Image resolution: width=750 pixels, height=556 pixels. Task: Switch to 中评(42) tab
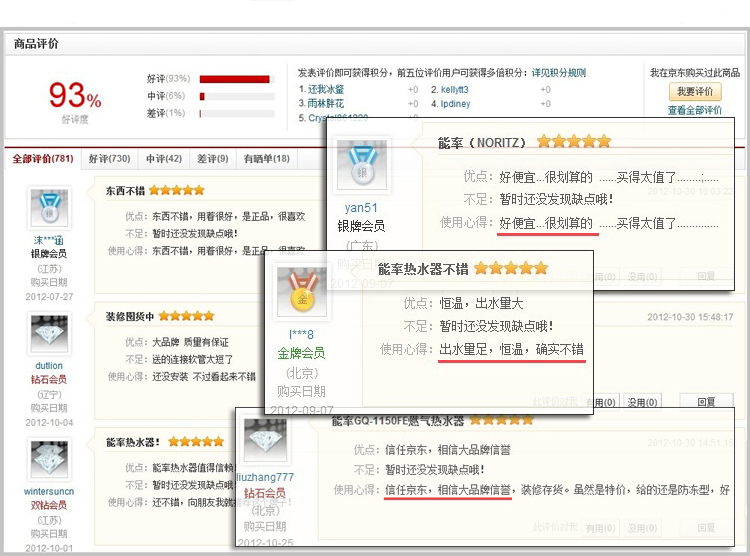tap(164, 158)
